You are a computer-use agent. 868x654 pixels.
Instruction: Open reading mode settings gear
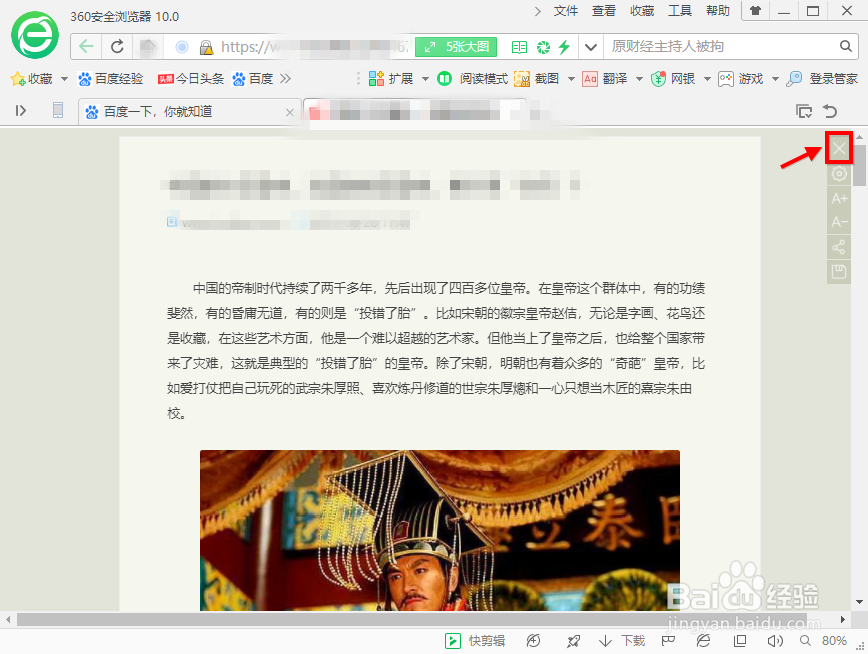tap(839, 174)
